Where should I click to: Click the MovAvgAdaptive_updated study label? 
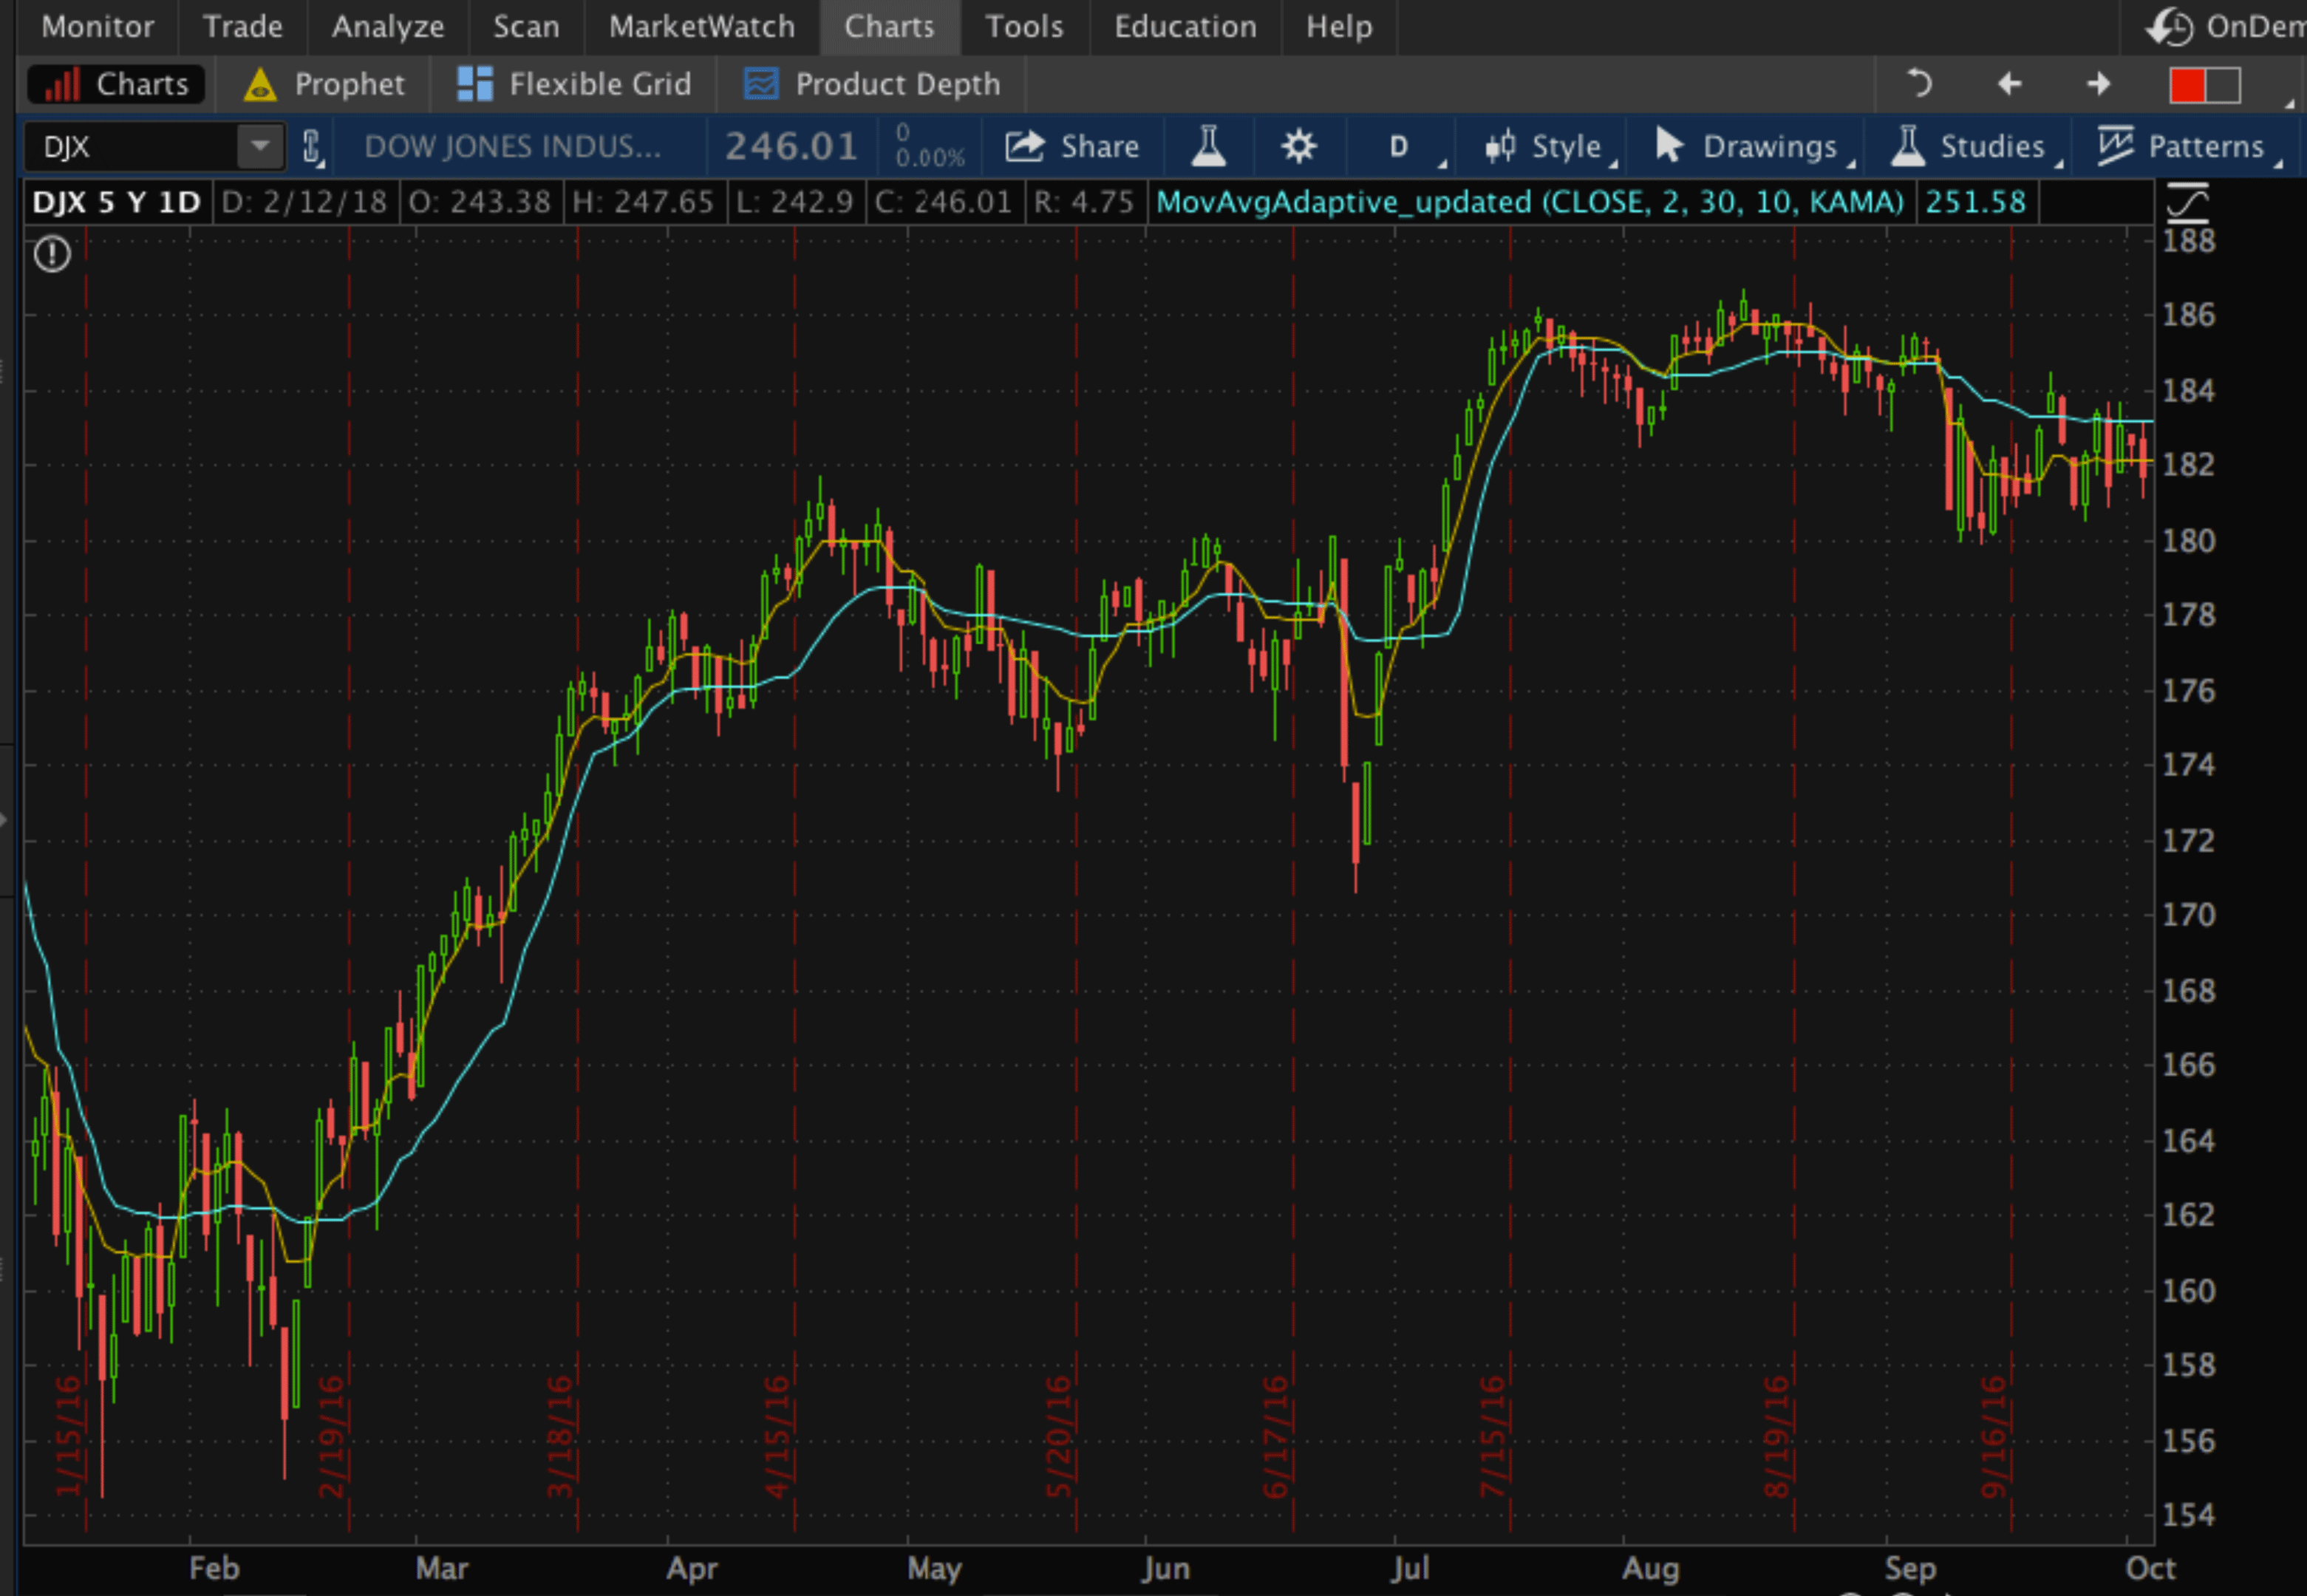[x=1529, y=202]
